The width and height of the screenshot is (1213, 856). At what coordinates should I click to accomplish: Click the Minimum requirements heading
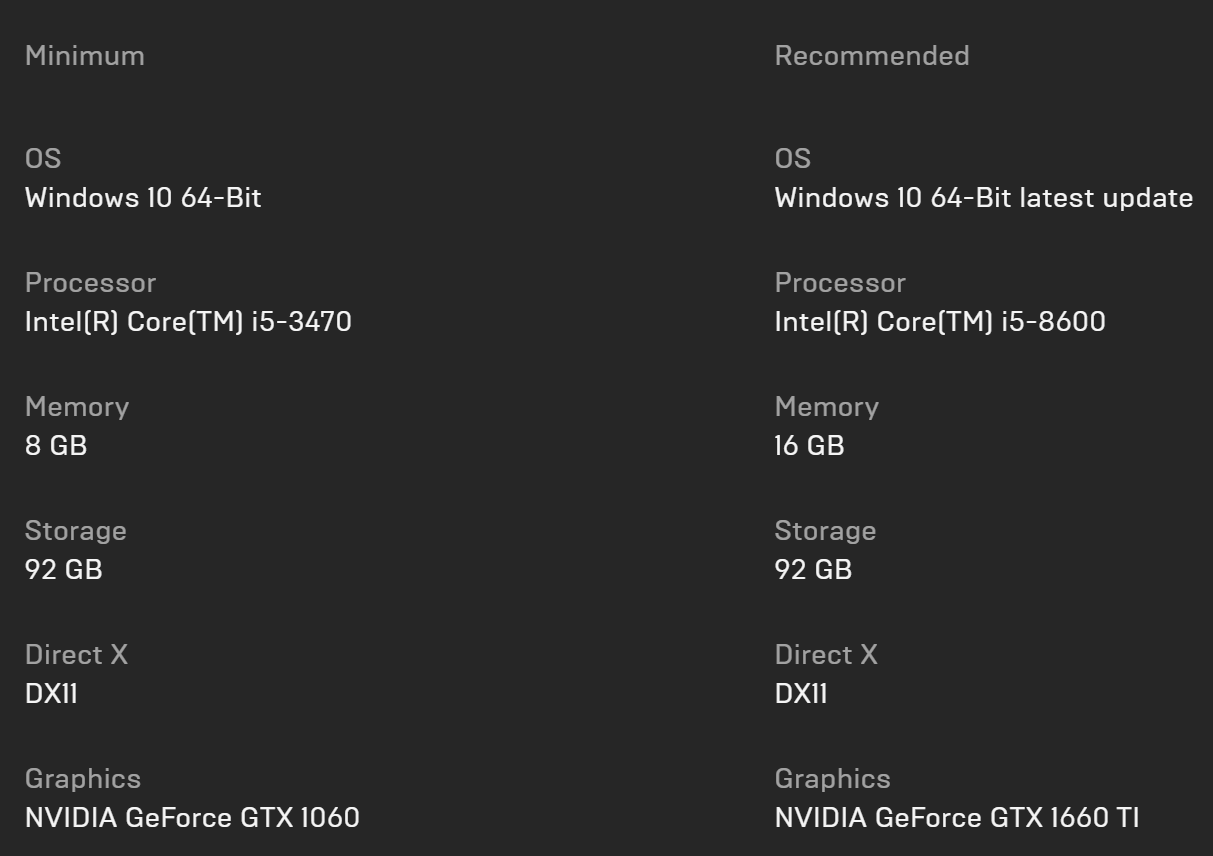[x=84, y=56]
